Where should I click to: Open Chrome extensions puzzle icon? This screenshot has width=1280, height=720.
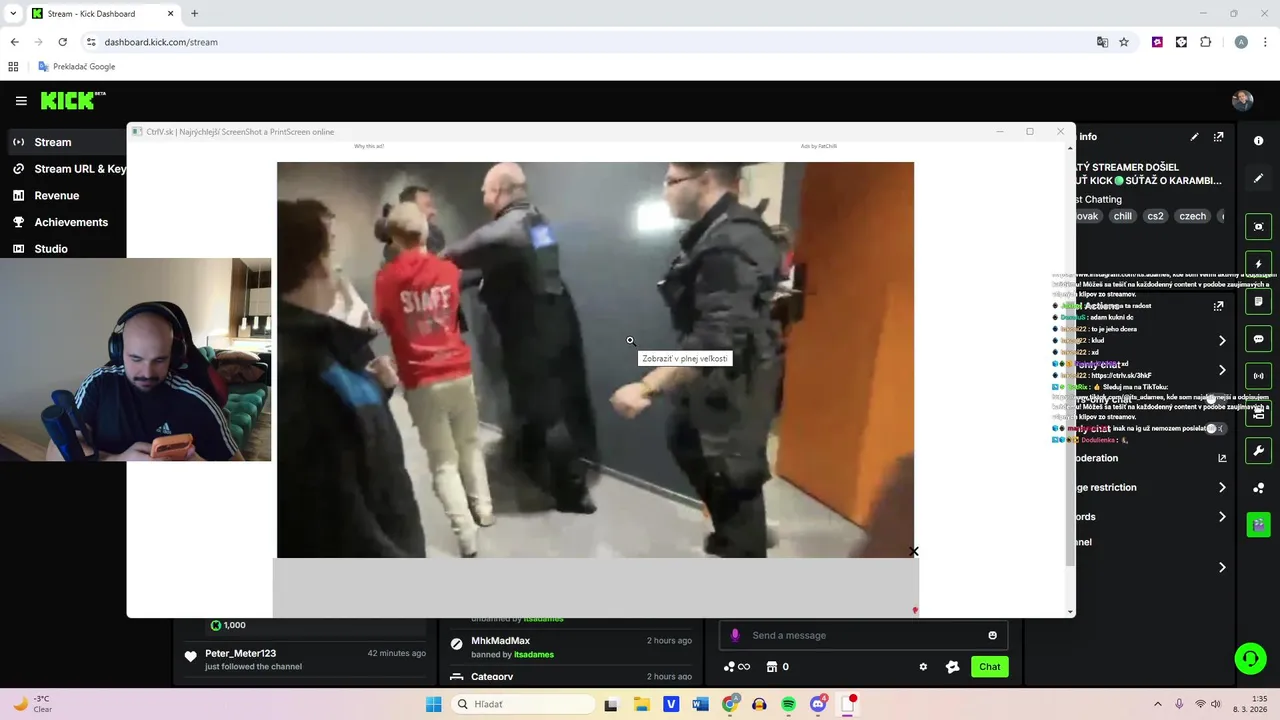point(1205,42)
